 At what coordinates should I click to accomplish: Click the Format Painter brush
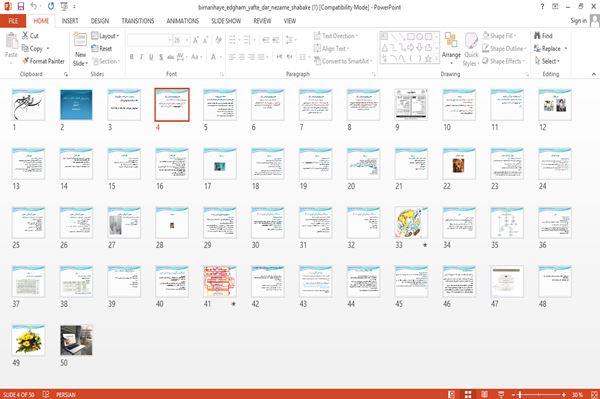point(25,61)
